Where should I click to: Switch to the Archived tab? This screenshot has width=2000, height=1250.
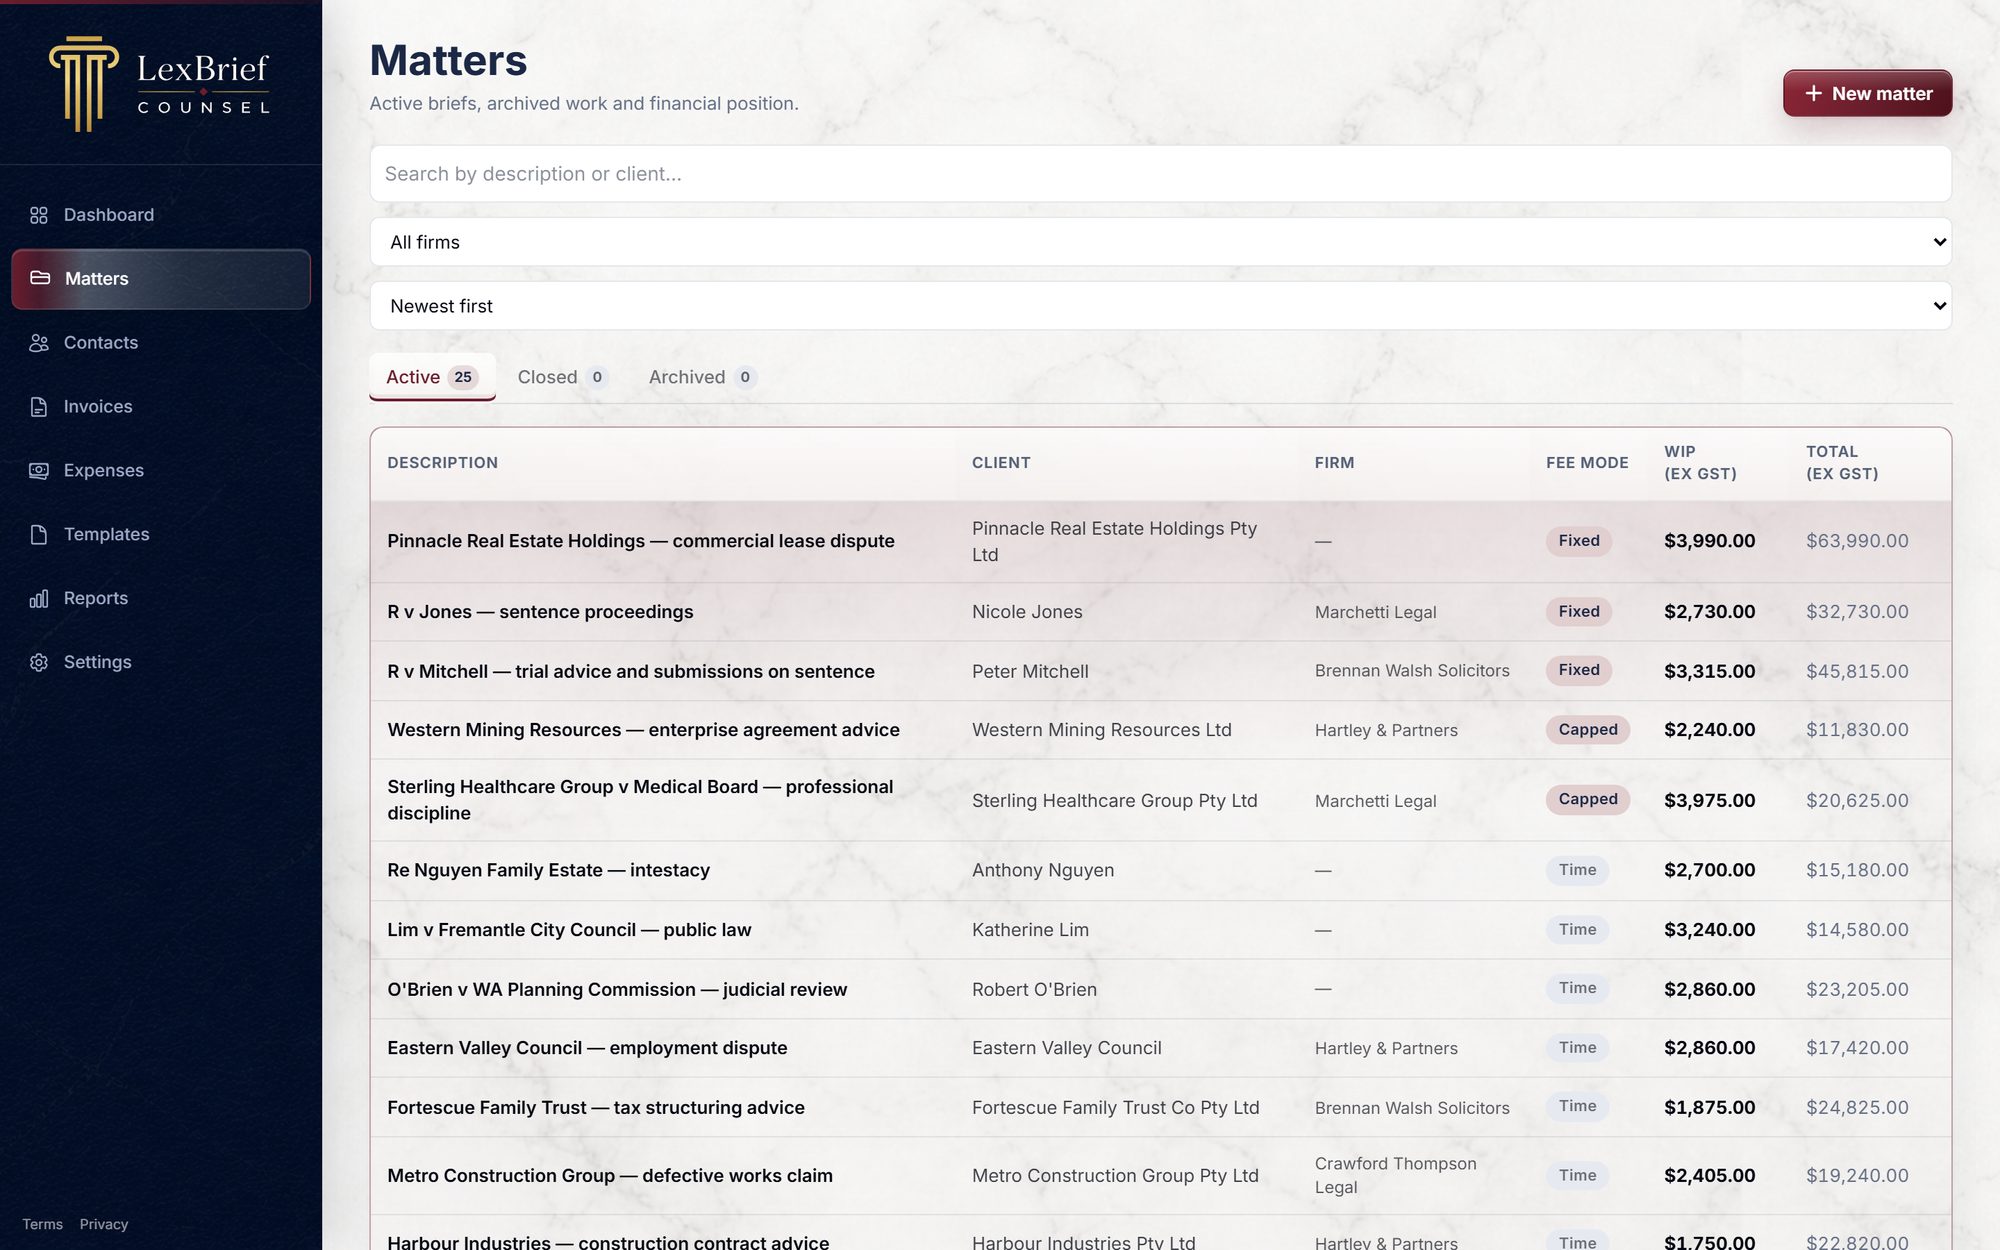[702, 377]
